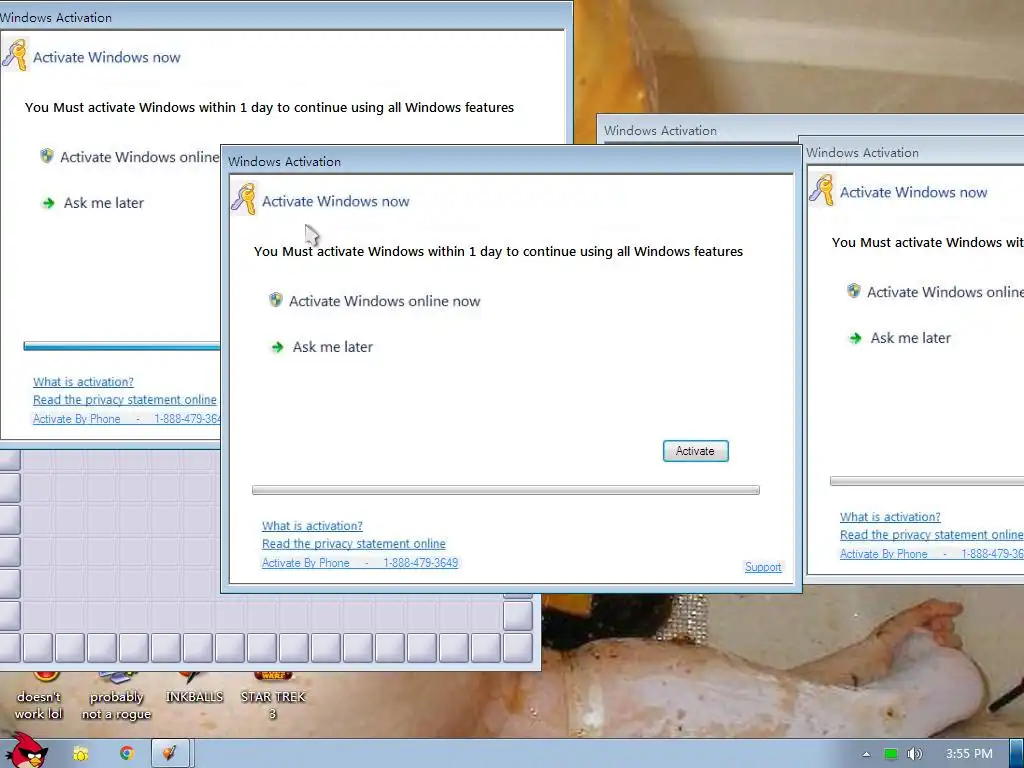
Task: Click the progress bar in front activation window
Action: [505, 490]
